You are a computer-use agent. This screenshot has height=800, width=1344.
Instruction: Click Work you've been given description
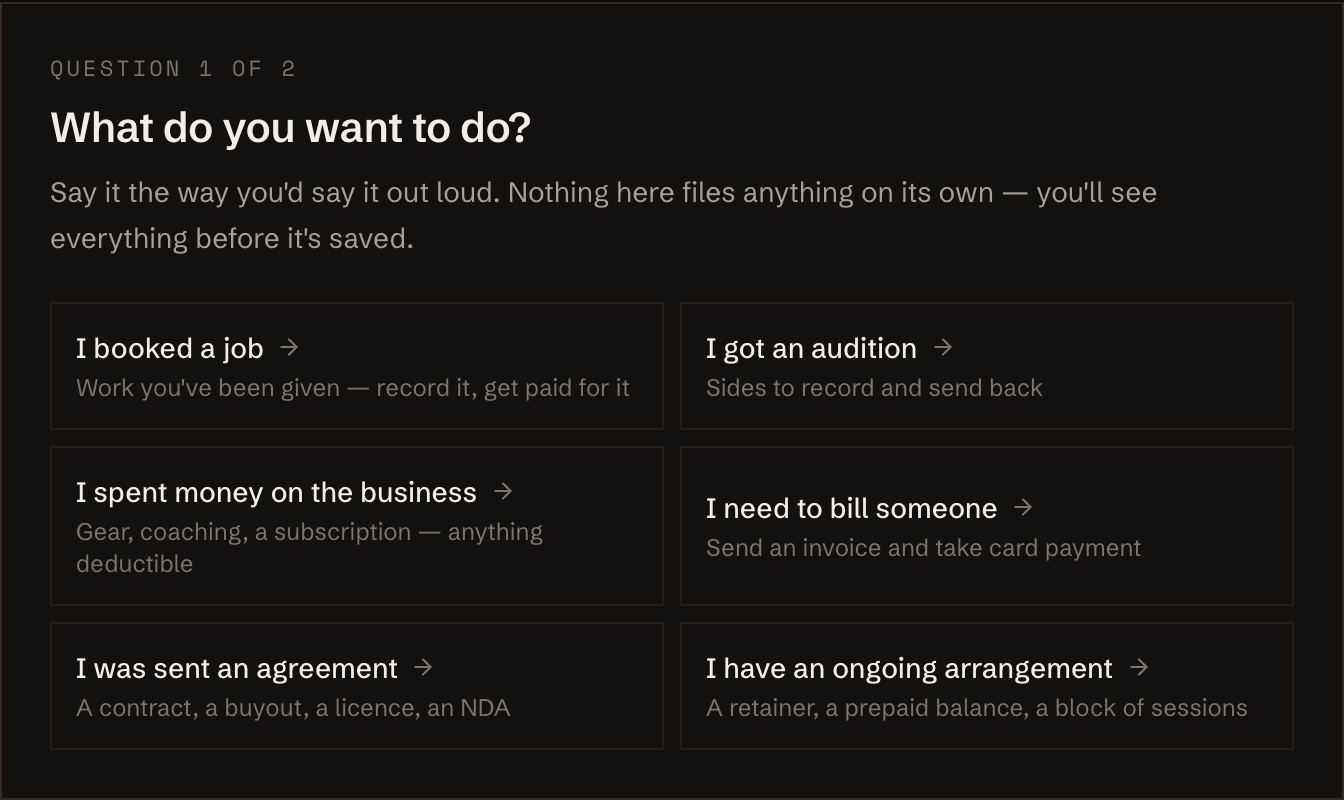(x=353, y=388)
